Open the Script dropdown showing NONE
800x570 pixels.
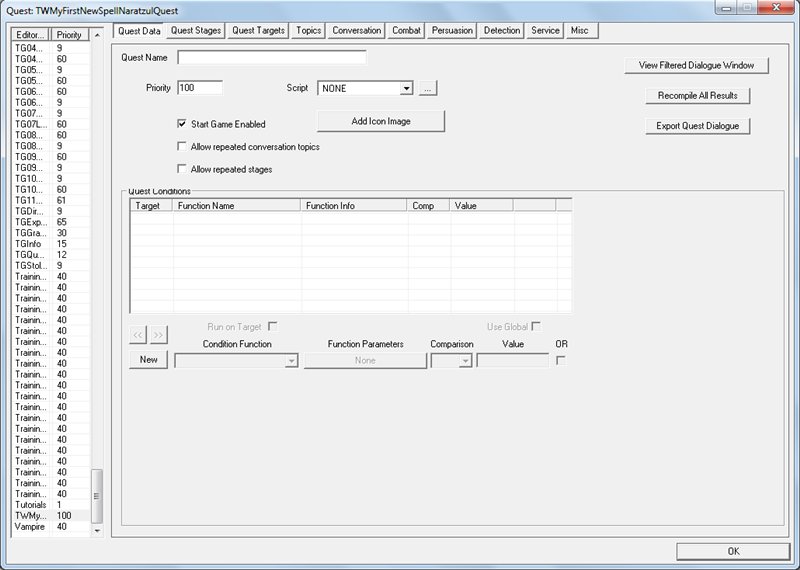(x=365, y=88)
